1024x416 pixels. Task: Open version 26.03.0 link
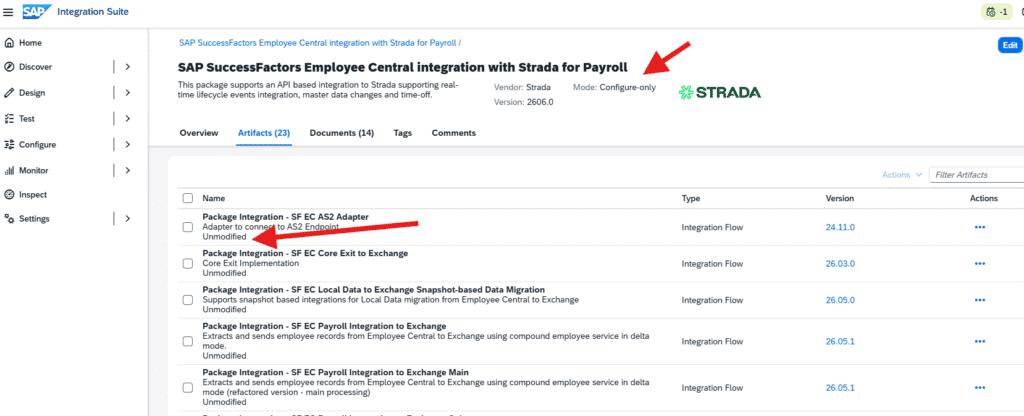[840, 264]
